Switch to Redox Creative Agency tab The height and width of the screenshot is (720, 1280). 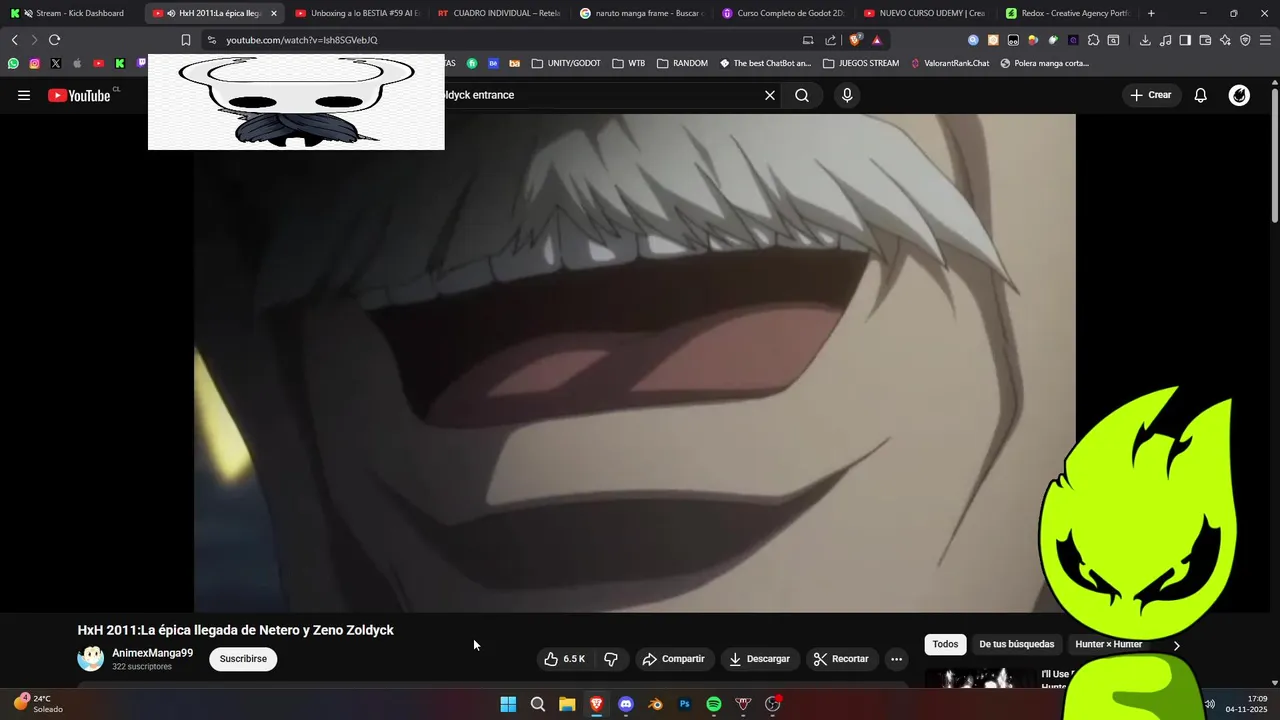pos(1067,13)
